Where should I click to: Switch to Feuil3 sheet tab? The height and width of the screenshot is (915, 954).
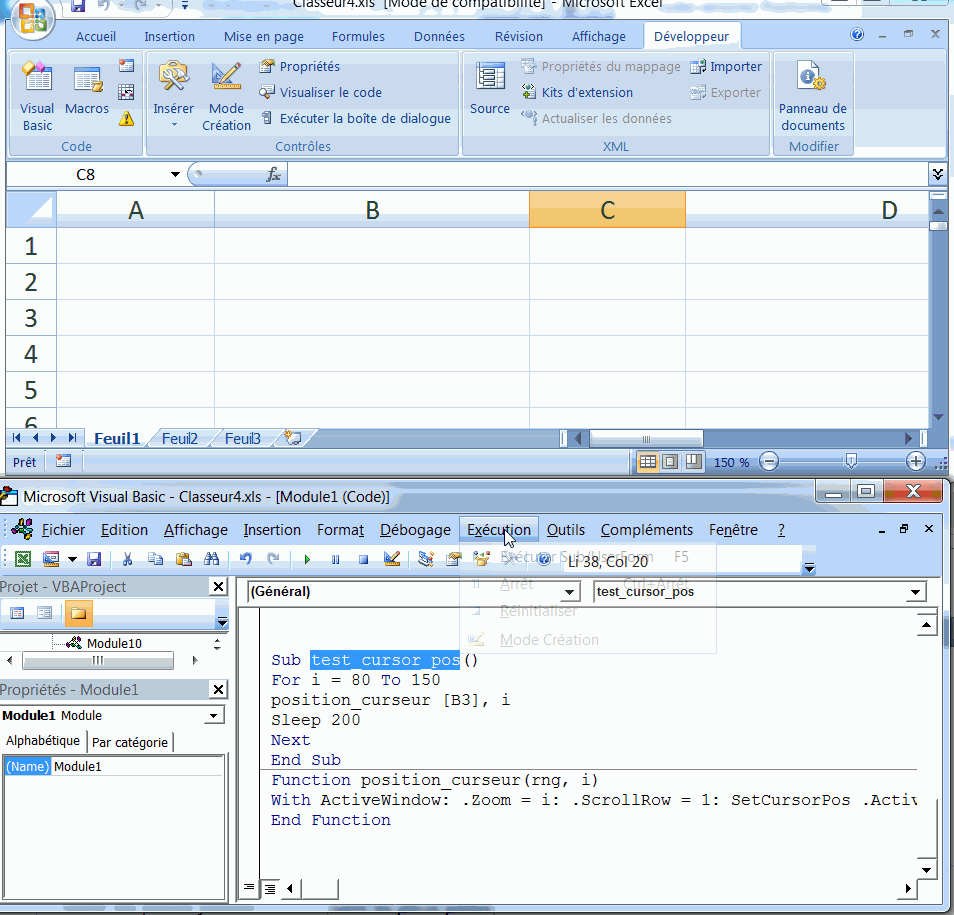click(x=242, y=439)
